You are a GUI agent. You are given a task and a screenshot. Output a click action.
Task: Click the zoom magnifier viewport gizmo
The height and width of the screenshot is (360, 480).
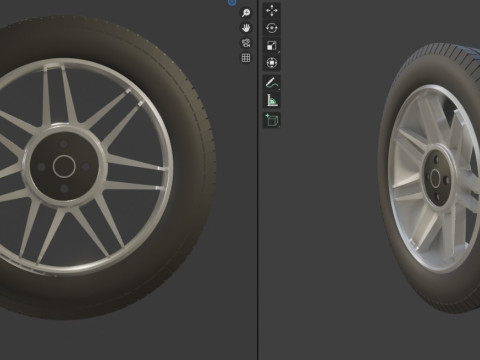click(246, 13)
